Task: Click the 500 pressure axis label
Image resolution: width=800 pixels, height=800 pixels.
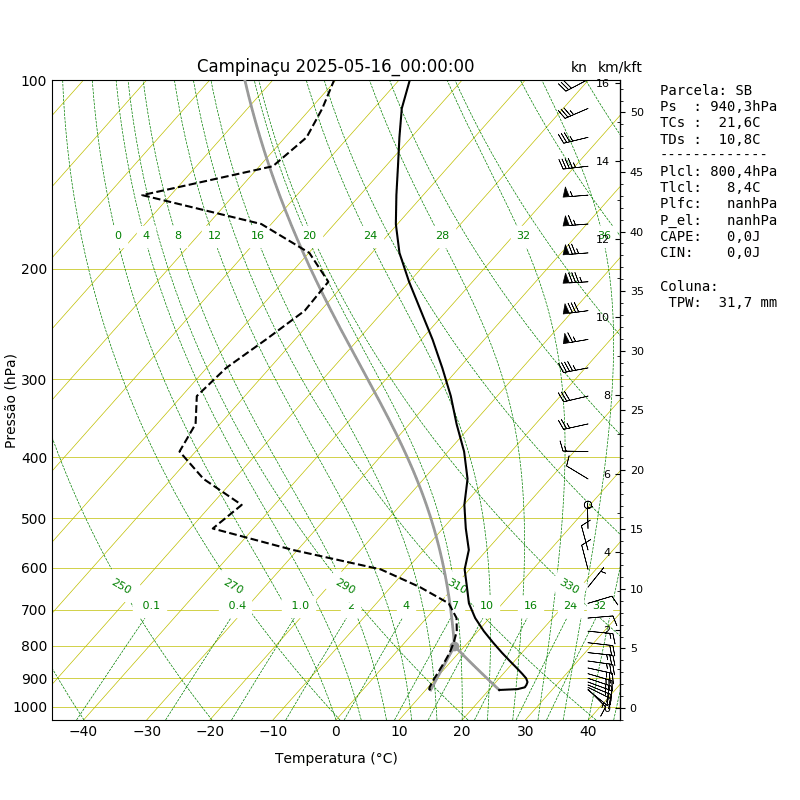Action: [34, 519]
